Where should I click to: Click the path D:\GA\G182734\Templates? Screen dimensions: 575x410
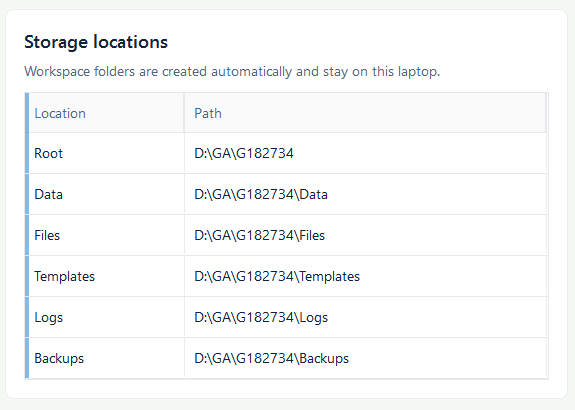[277, 277]
